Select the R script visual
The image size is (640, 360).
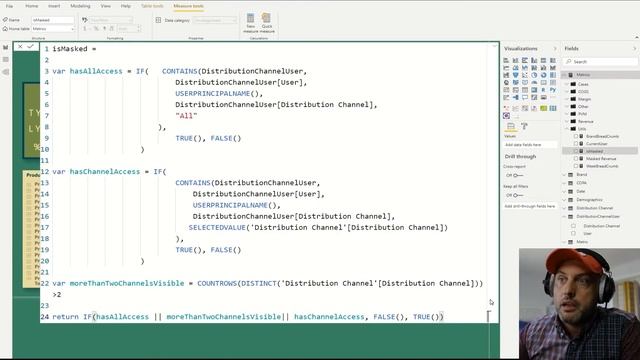tap(543, 90)
